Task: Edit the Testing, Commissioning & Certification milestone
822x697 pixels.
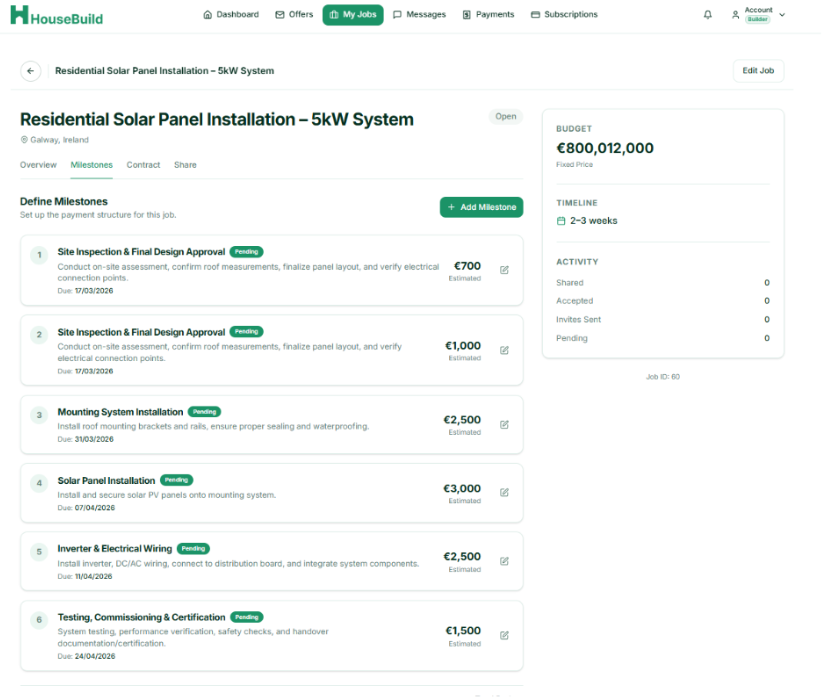Action: pyautogui.click(x=504, y=635)
